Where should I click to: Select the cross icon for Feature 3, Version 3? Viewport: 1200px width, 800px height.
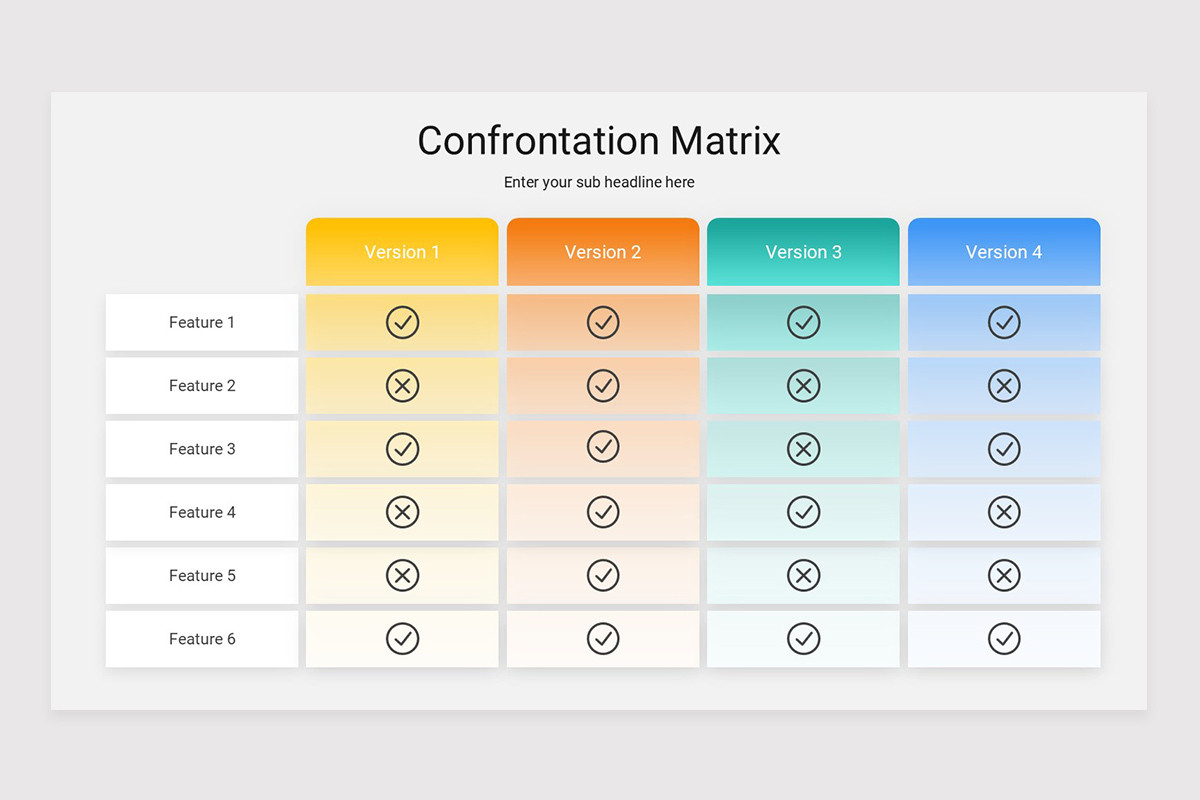[x=804, y=449]
